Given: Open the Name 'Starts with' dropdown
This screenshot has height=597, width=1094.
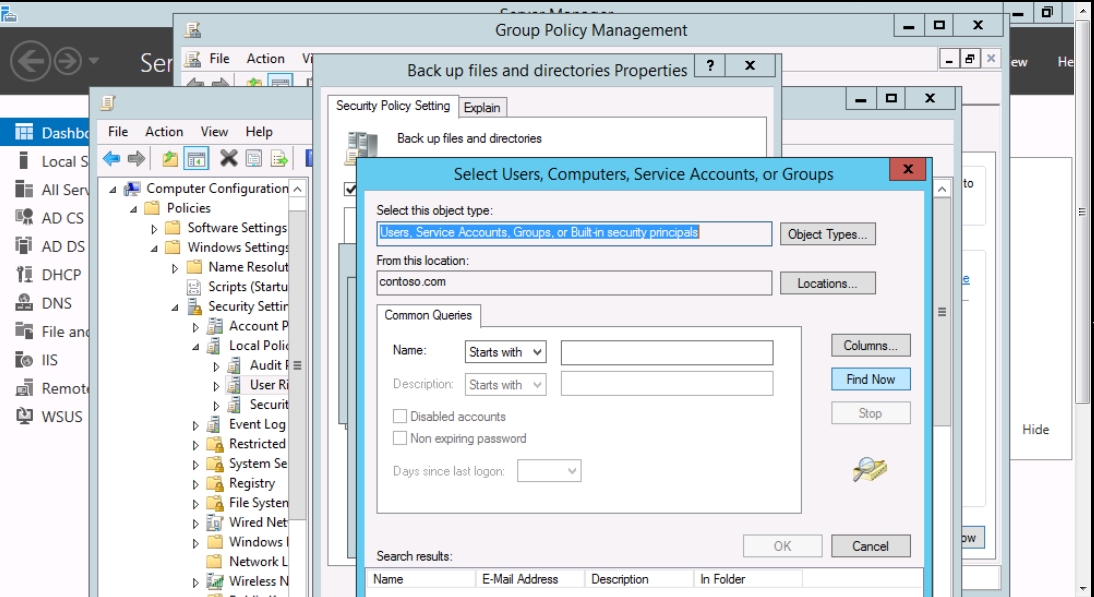Looking at the screenshot, I should (506, 352).
